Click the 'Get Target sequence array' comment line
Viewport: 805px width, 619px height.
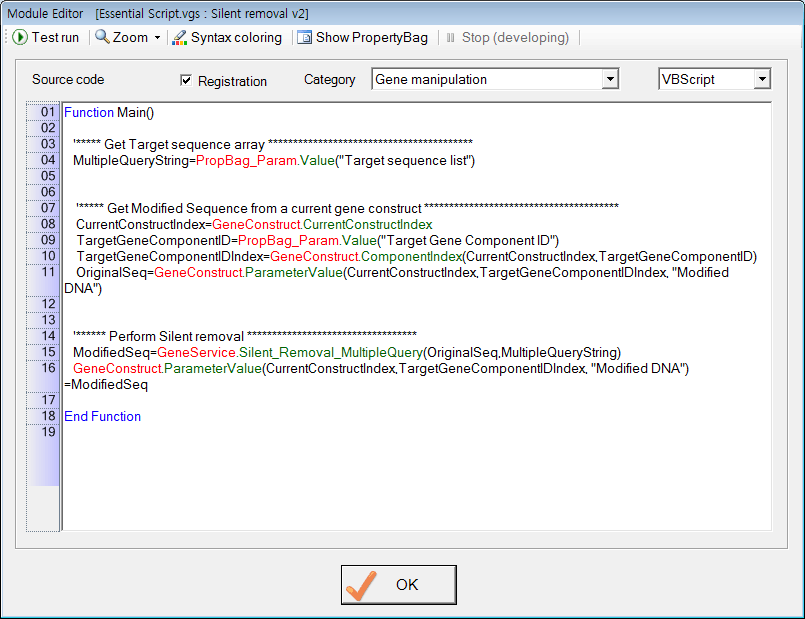(x=272, y=144)
